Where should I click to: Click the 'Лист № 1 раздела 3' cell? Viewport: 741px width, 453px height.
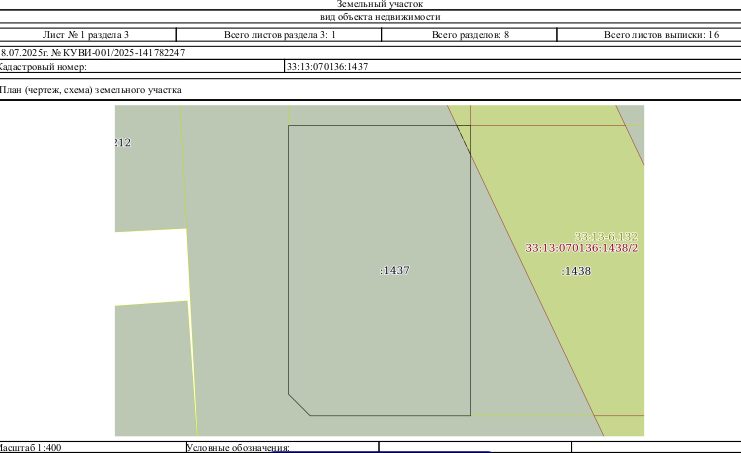(86, 34)
